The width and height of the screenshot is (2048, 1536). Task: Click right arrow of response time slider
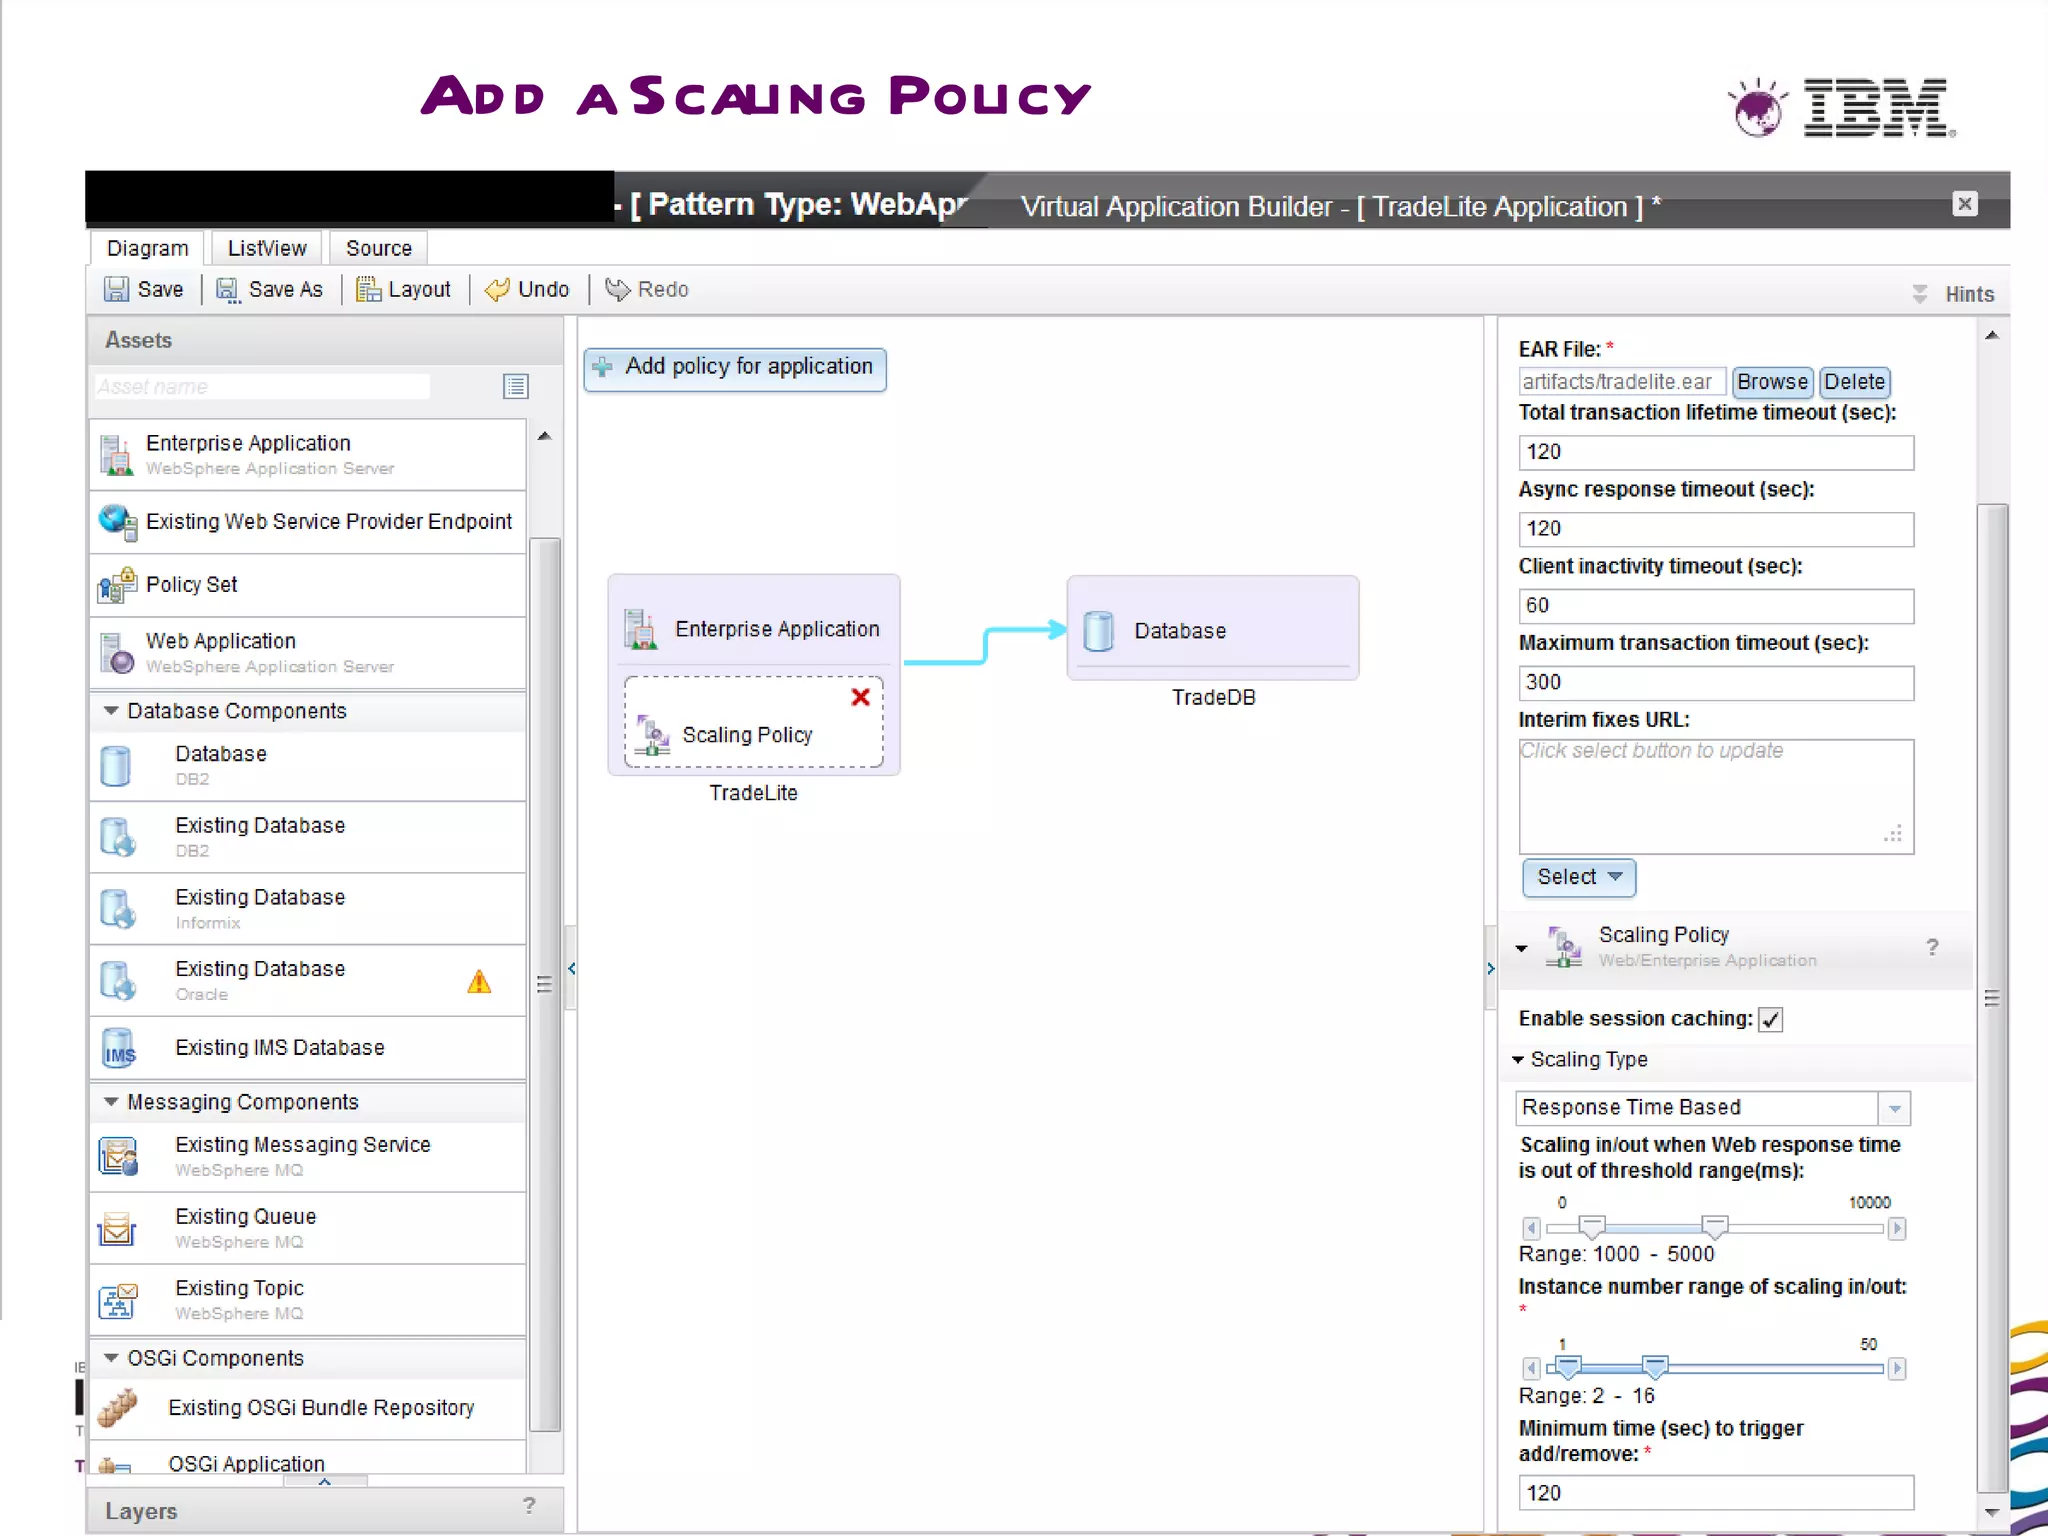pos(1897,1228)
